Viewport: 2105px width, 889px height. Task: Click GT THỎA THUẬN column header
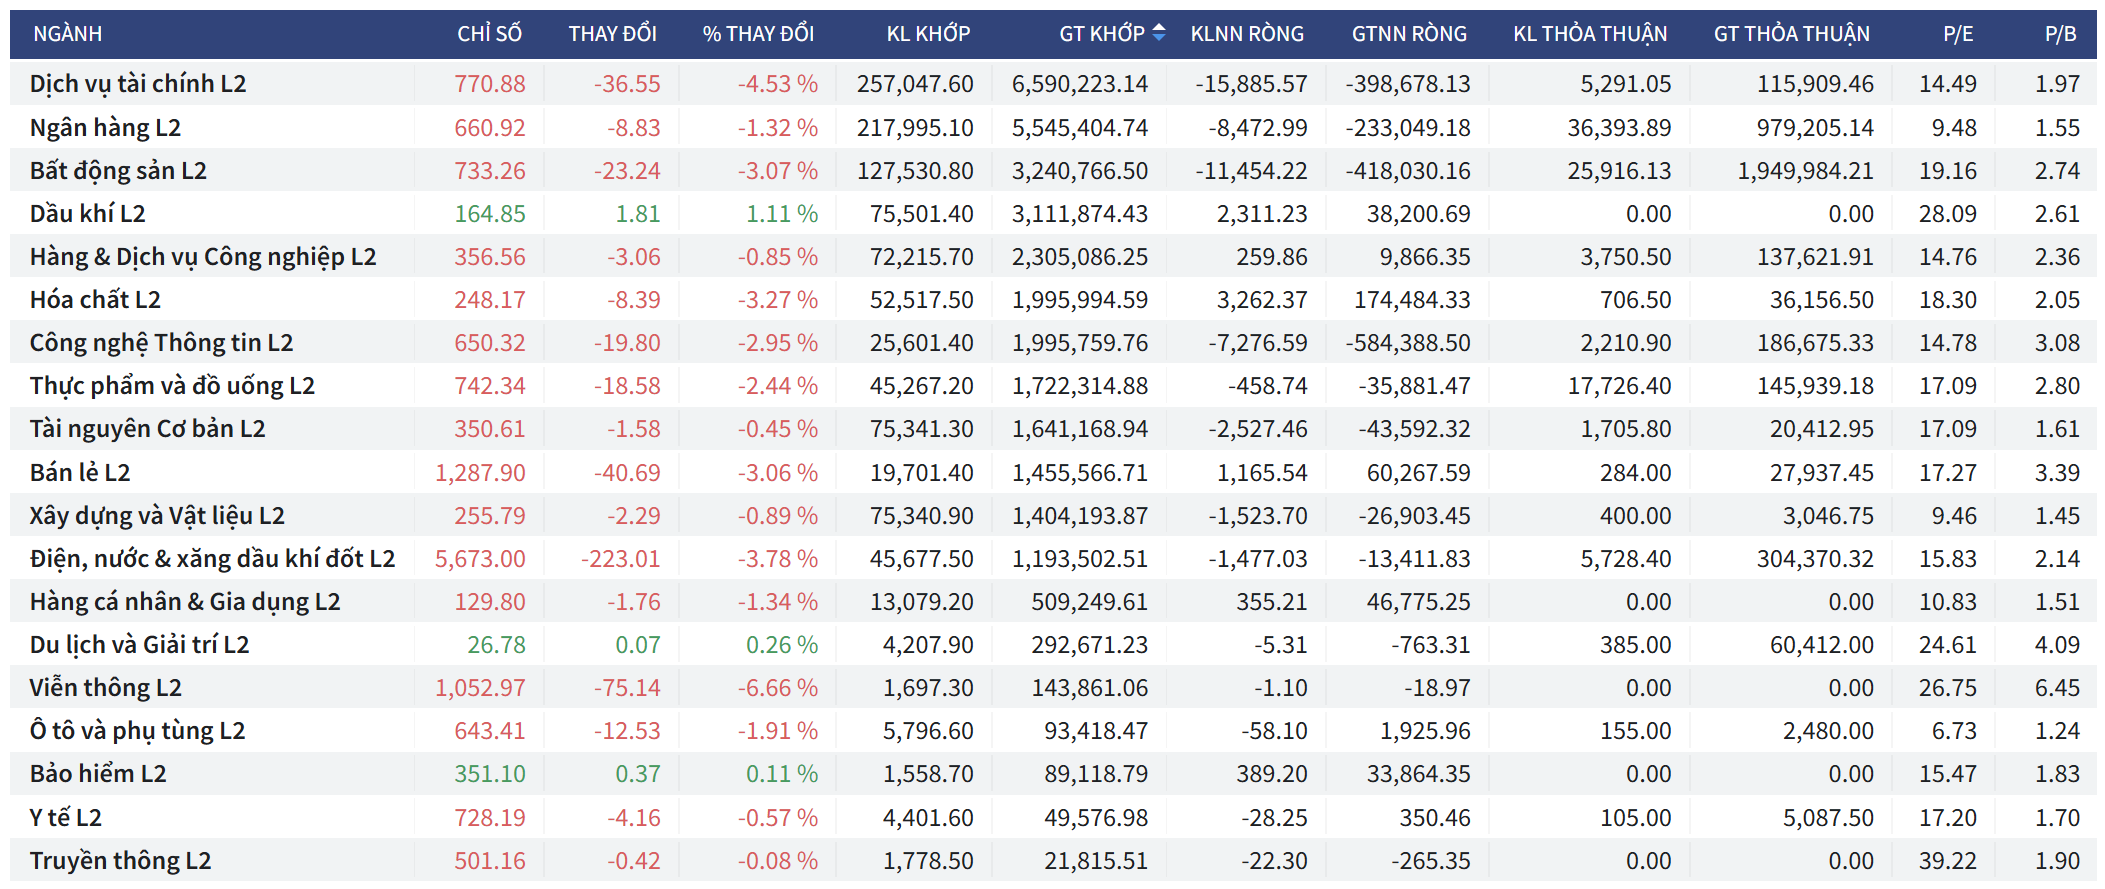tap(1791, 34)
